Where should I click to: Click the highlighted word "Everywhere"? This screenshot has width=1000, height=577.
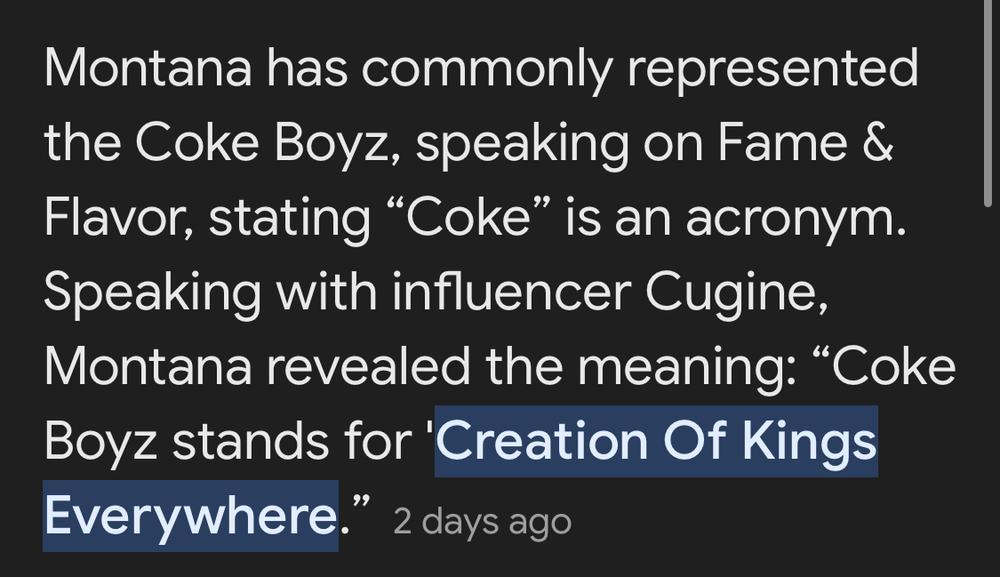191,515
